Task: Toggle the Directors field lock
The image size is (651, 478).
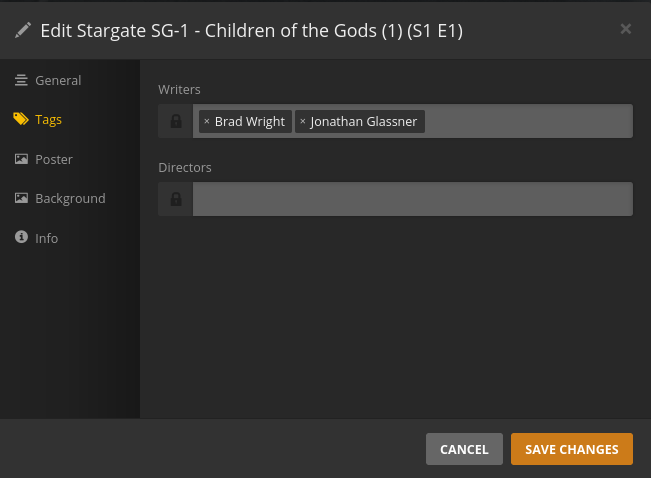Action: point(176,199)
